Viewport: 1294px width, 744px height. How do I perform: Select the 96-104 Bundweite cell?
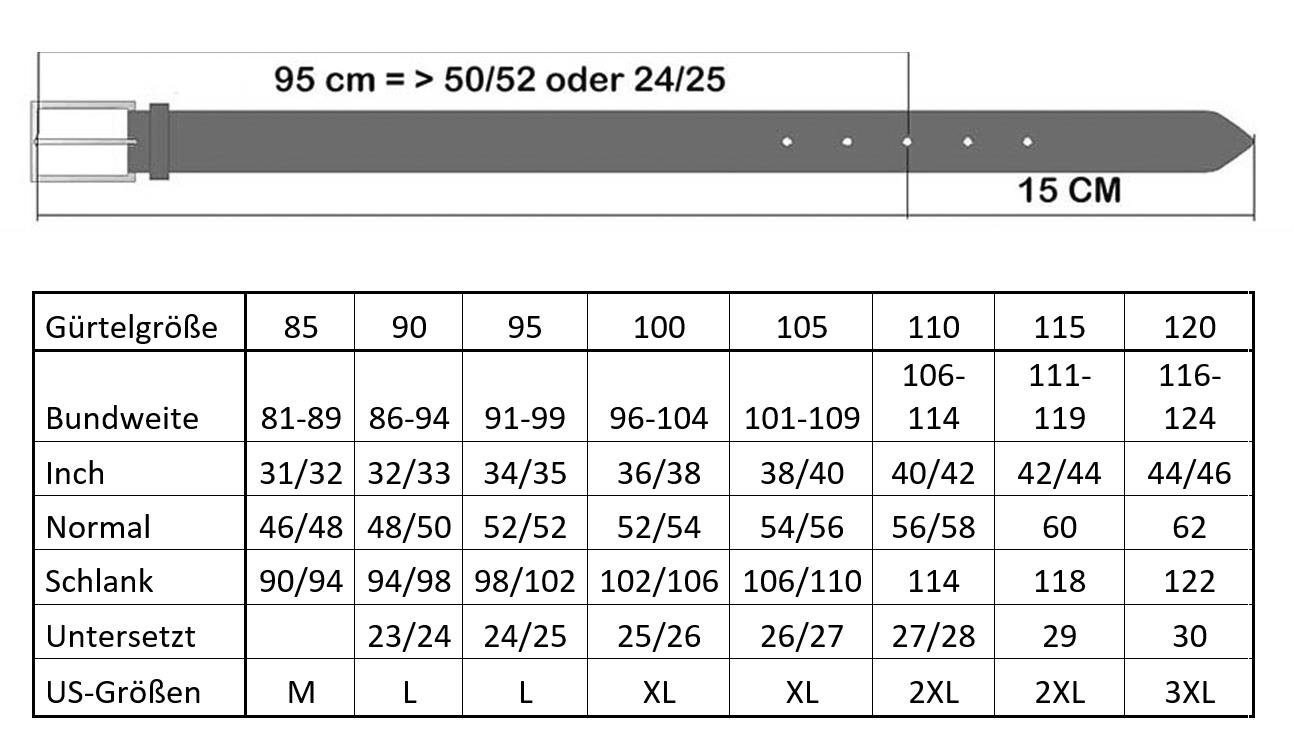pyautogui.click(x=658, y=417)
